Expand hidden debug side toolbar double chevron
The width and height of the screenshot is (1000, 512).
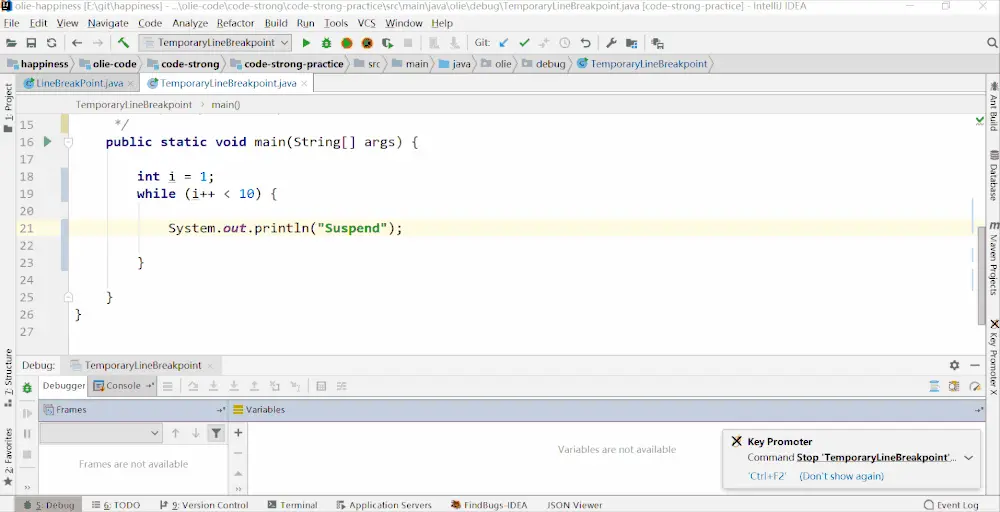(27, 488)
